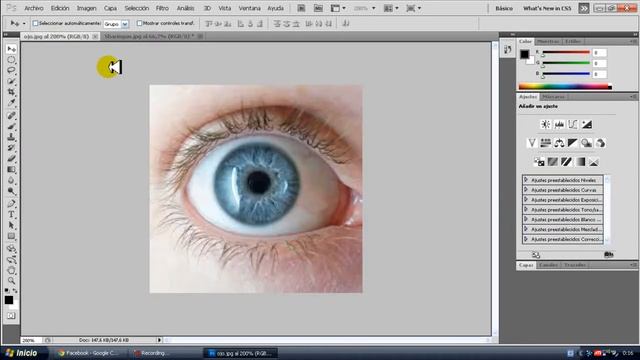Select the Lasso tool

click(x=11, y=70)
